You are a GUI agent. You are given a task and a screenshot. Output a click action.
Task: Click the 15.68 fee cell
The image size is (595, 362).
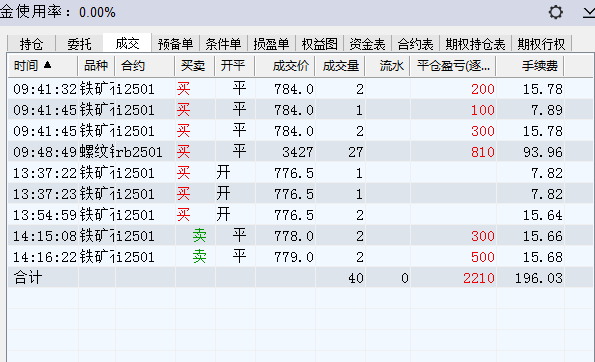[x=530, y=257]
